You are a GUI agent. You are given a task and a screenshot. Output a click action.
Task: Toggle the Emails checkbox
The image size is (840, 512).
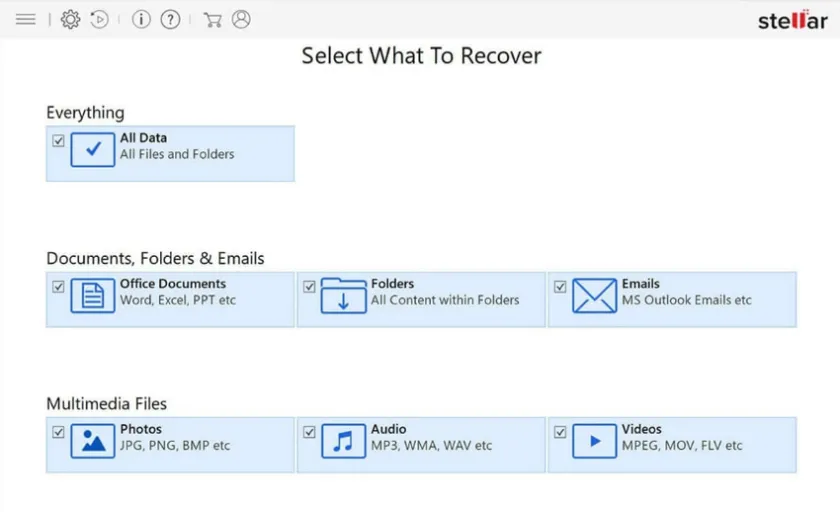click(x=560, y=287)
